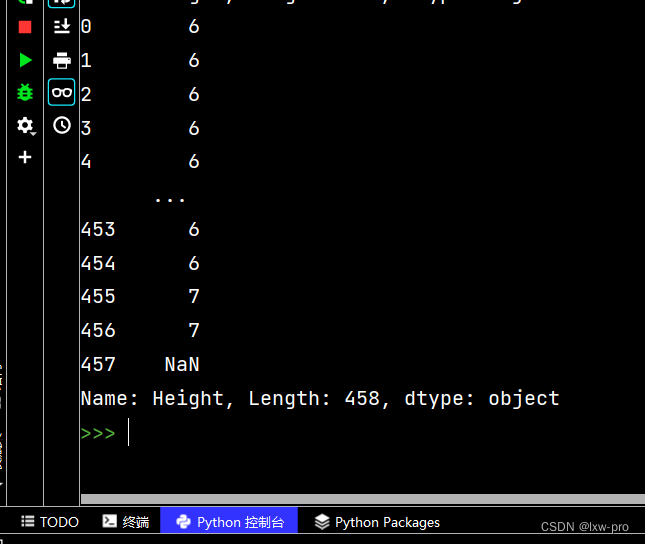Click index 453 in the output
This screenshot has width=645, height=544.
pos(98,229)
